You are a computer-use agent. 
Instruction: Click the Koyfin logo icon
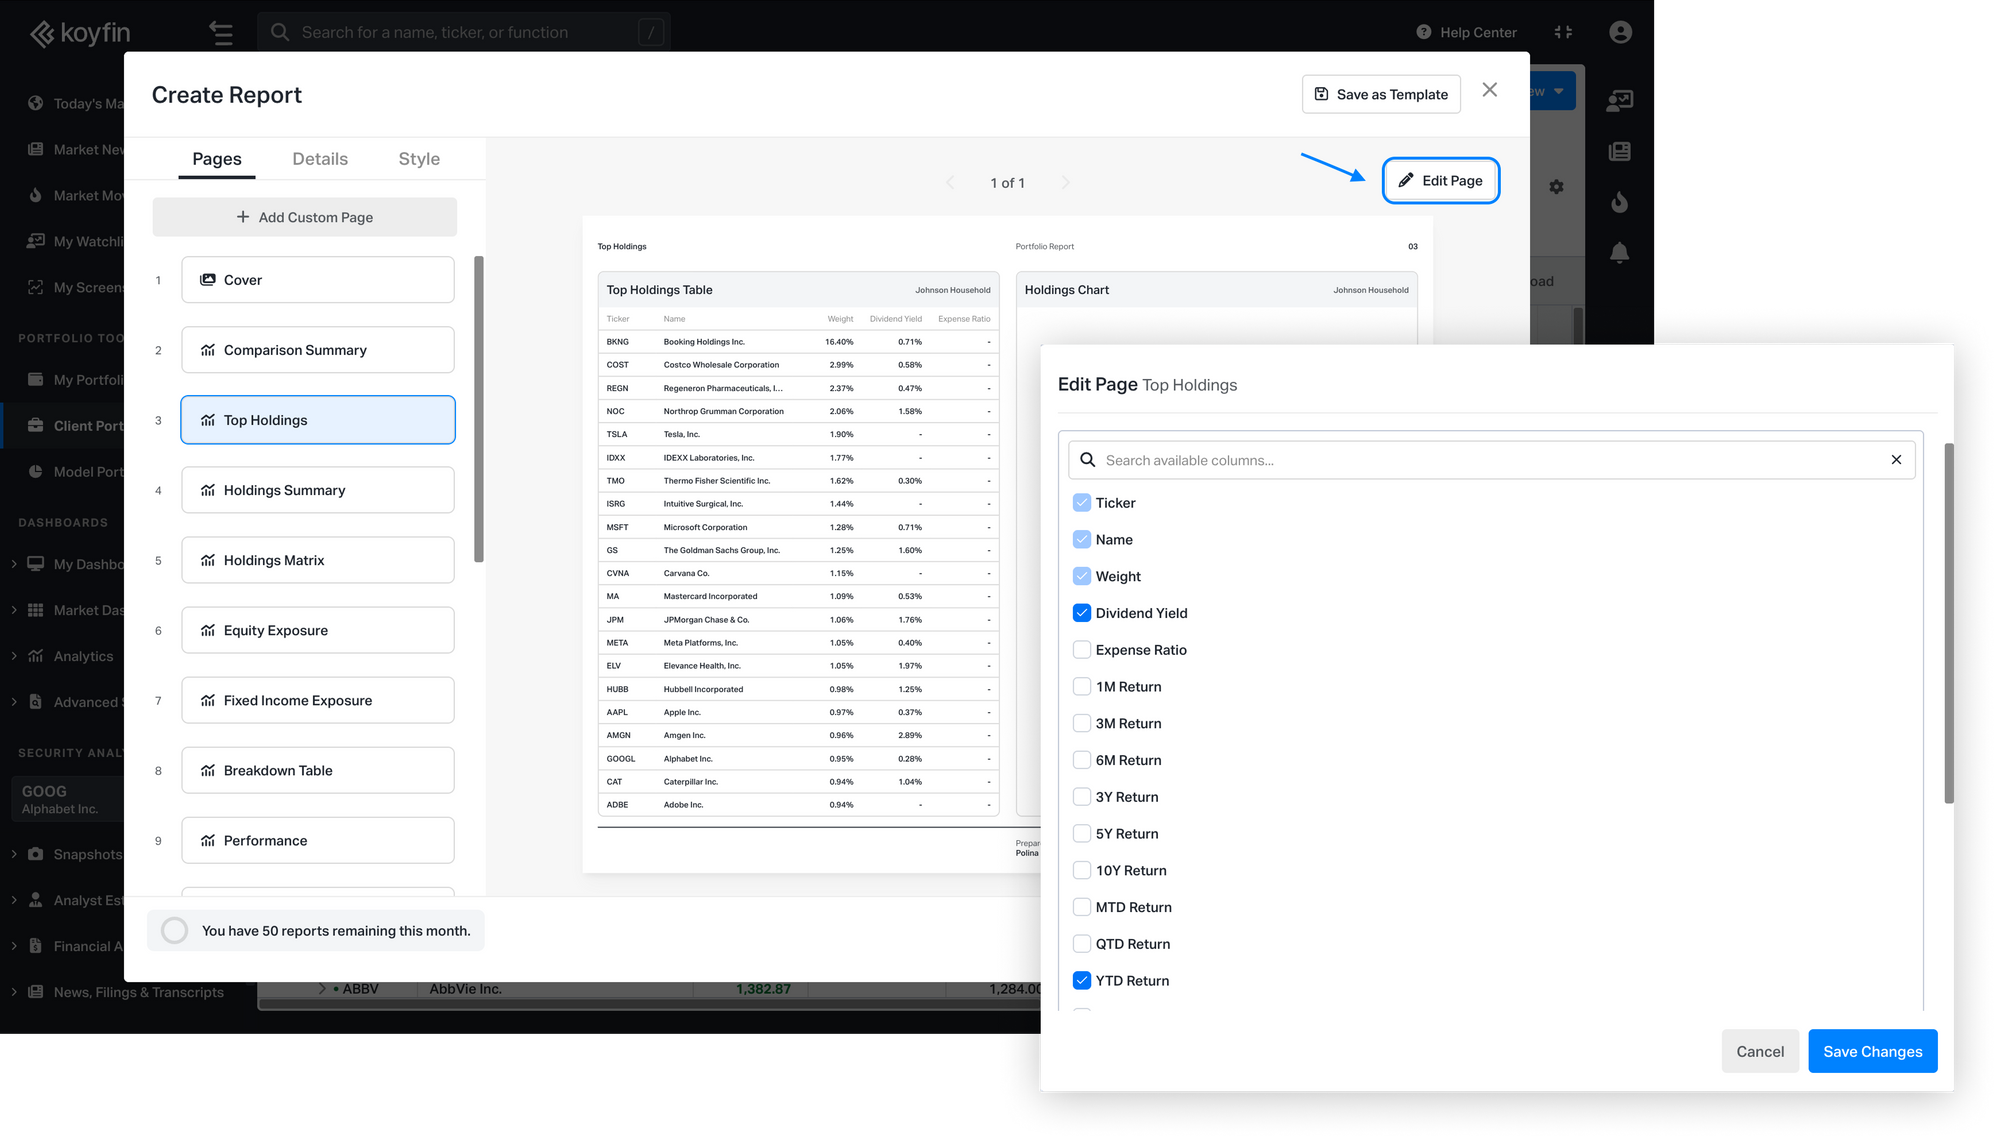pyautogui.click(x=42, y=33)
